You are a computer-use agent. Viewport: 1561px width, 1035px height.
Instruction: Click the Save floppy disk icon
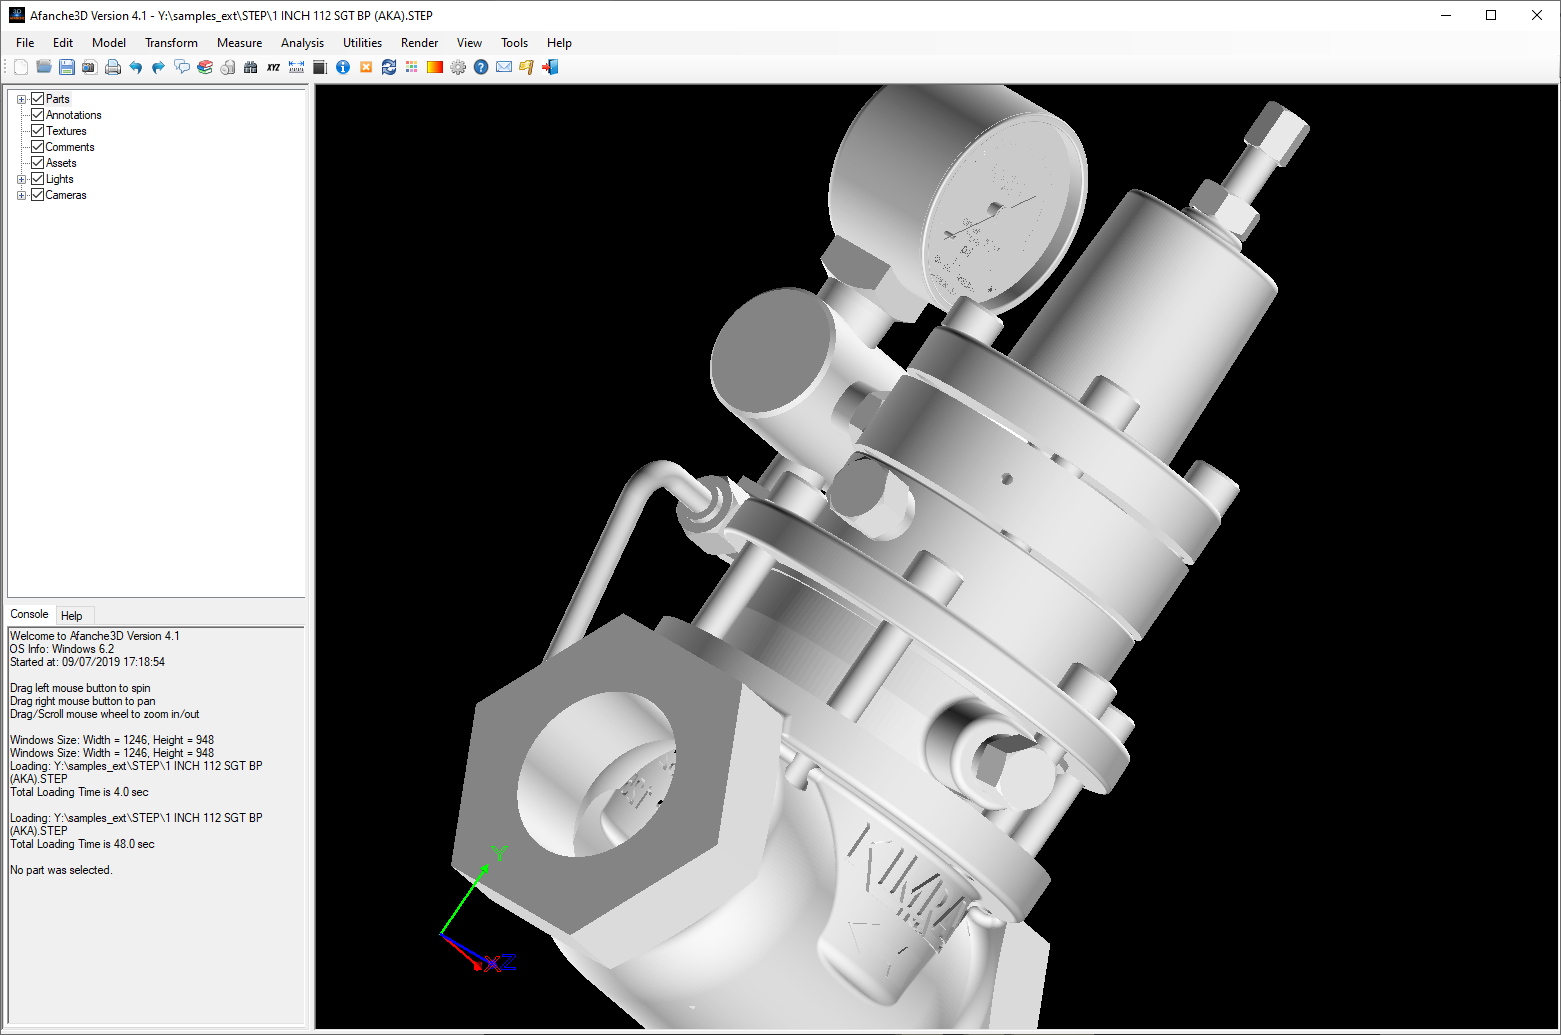click(66, 67)
